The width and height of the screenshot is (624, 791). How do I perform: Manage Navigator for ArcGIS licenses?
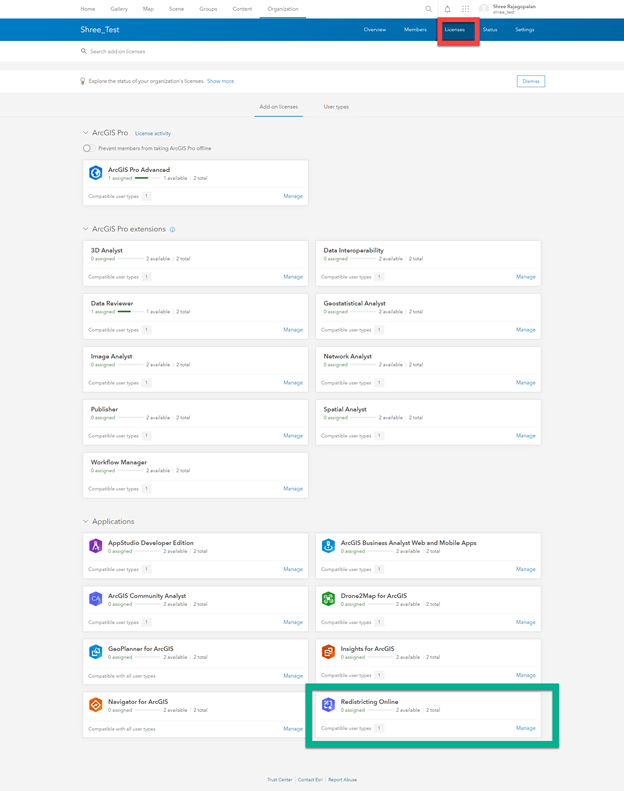pyautogui.click(x=293, y=729)
